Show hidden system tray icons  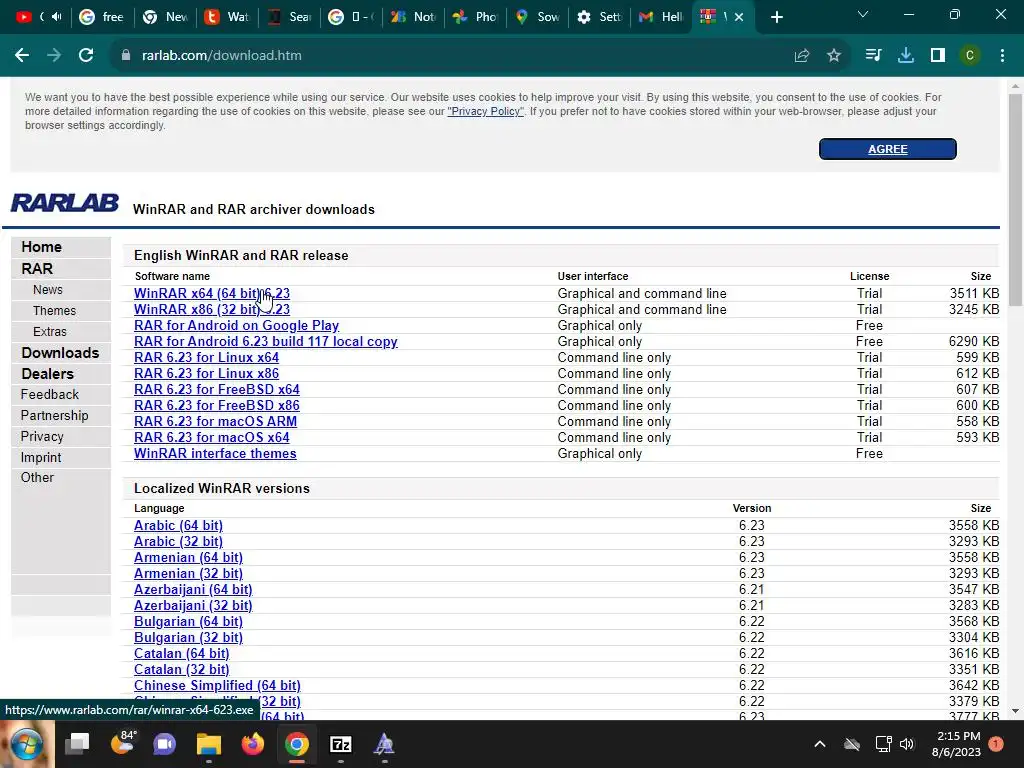tap(820, 744)
